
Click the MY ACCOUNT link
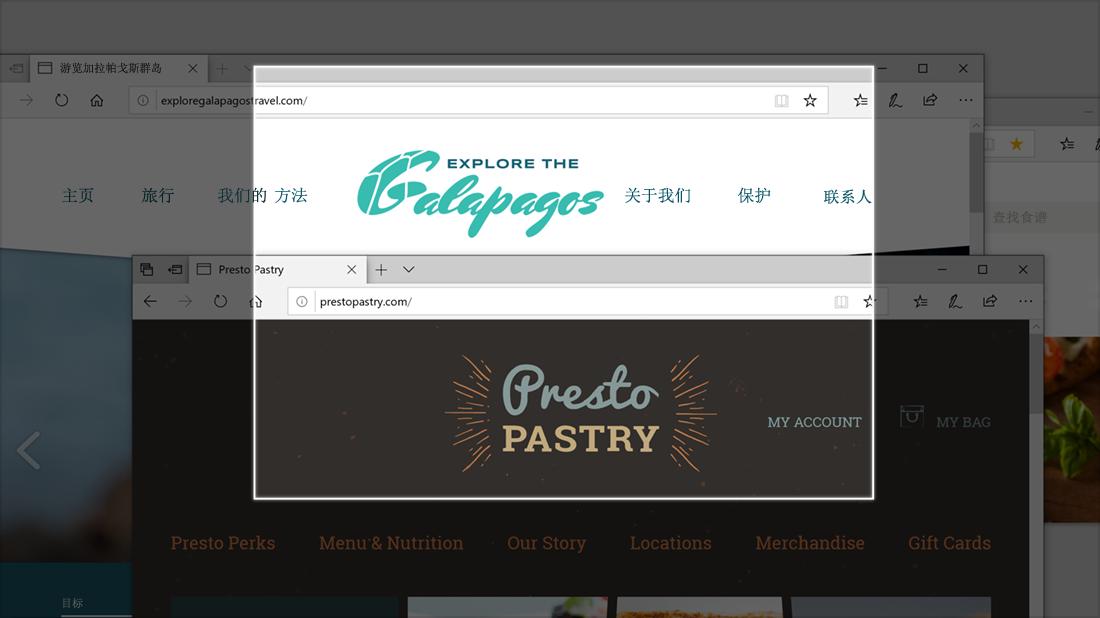814,422
